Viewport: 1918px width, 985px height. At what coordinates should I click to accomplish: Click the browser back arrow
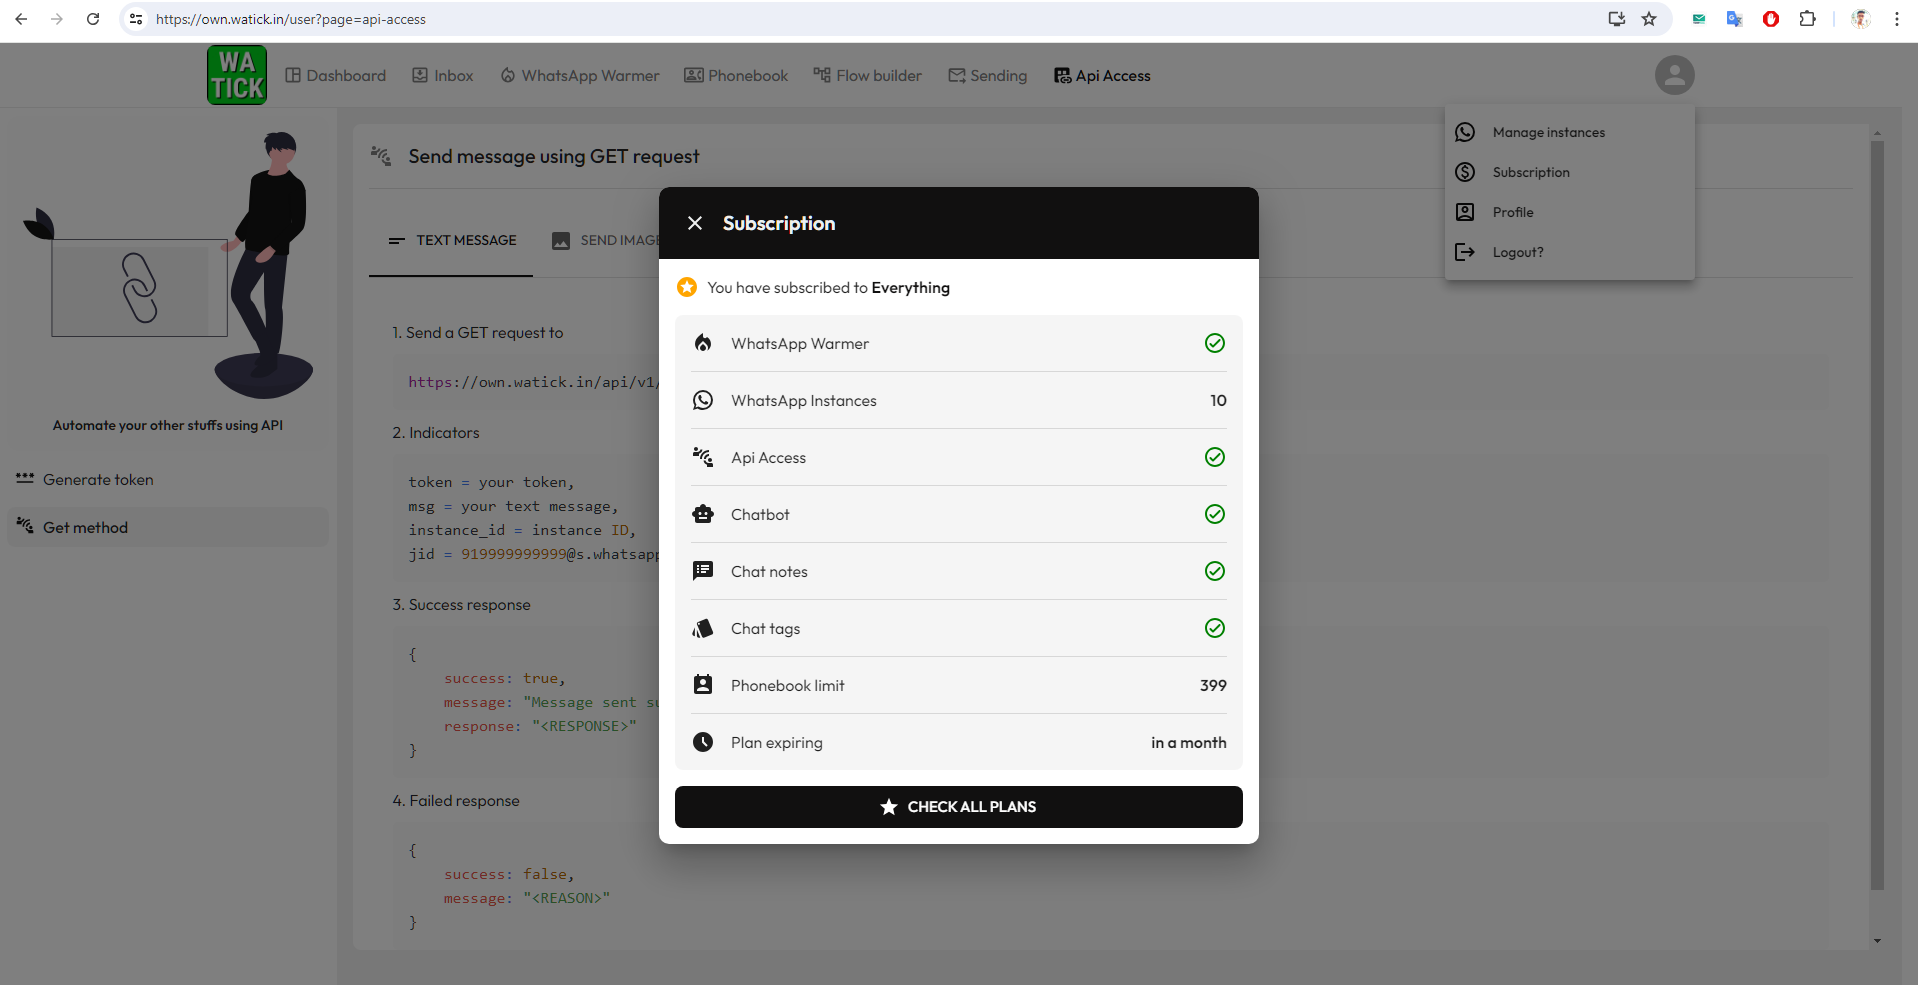tap(21, 19)
